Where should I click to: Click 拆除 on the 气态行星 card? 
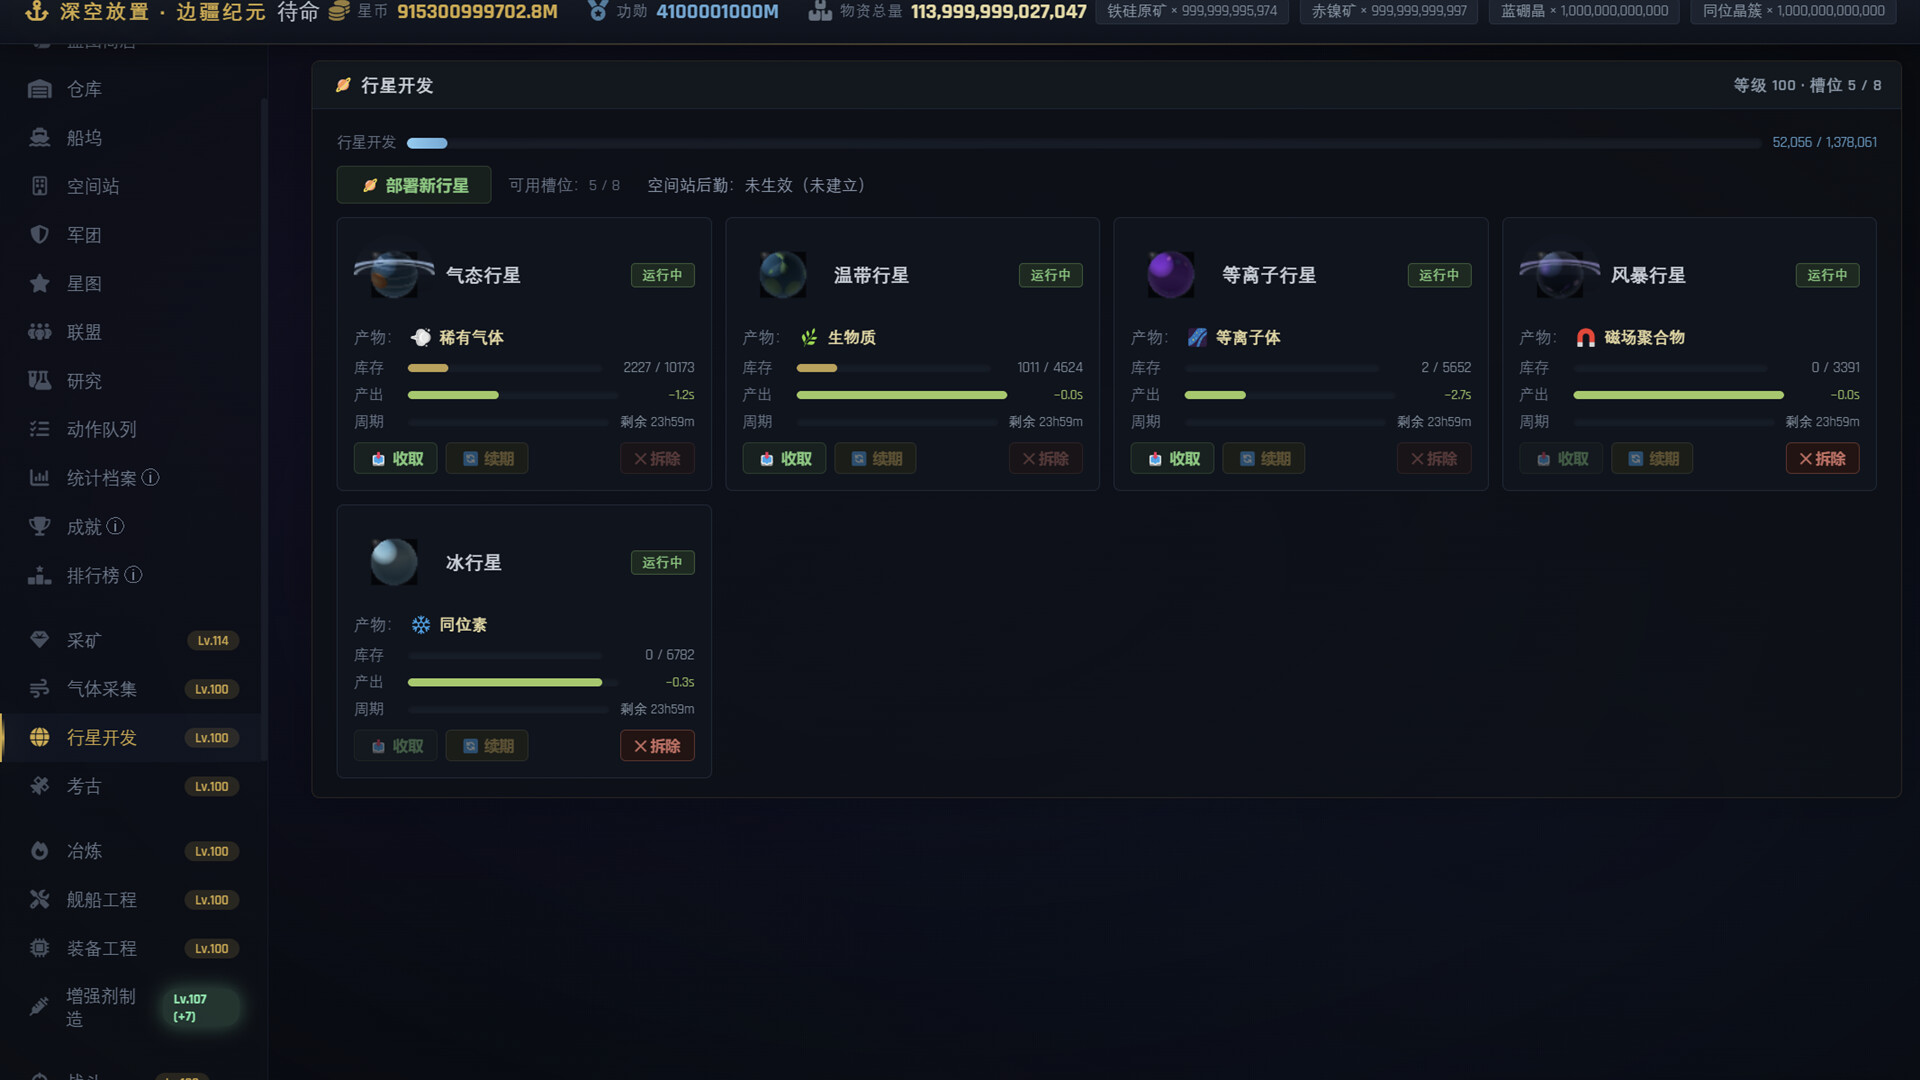point(657,459)
